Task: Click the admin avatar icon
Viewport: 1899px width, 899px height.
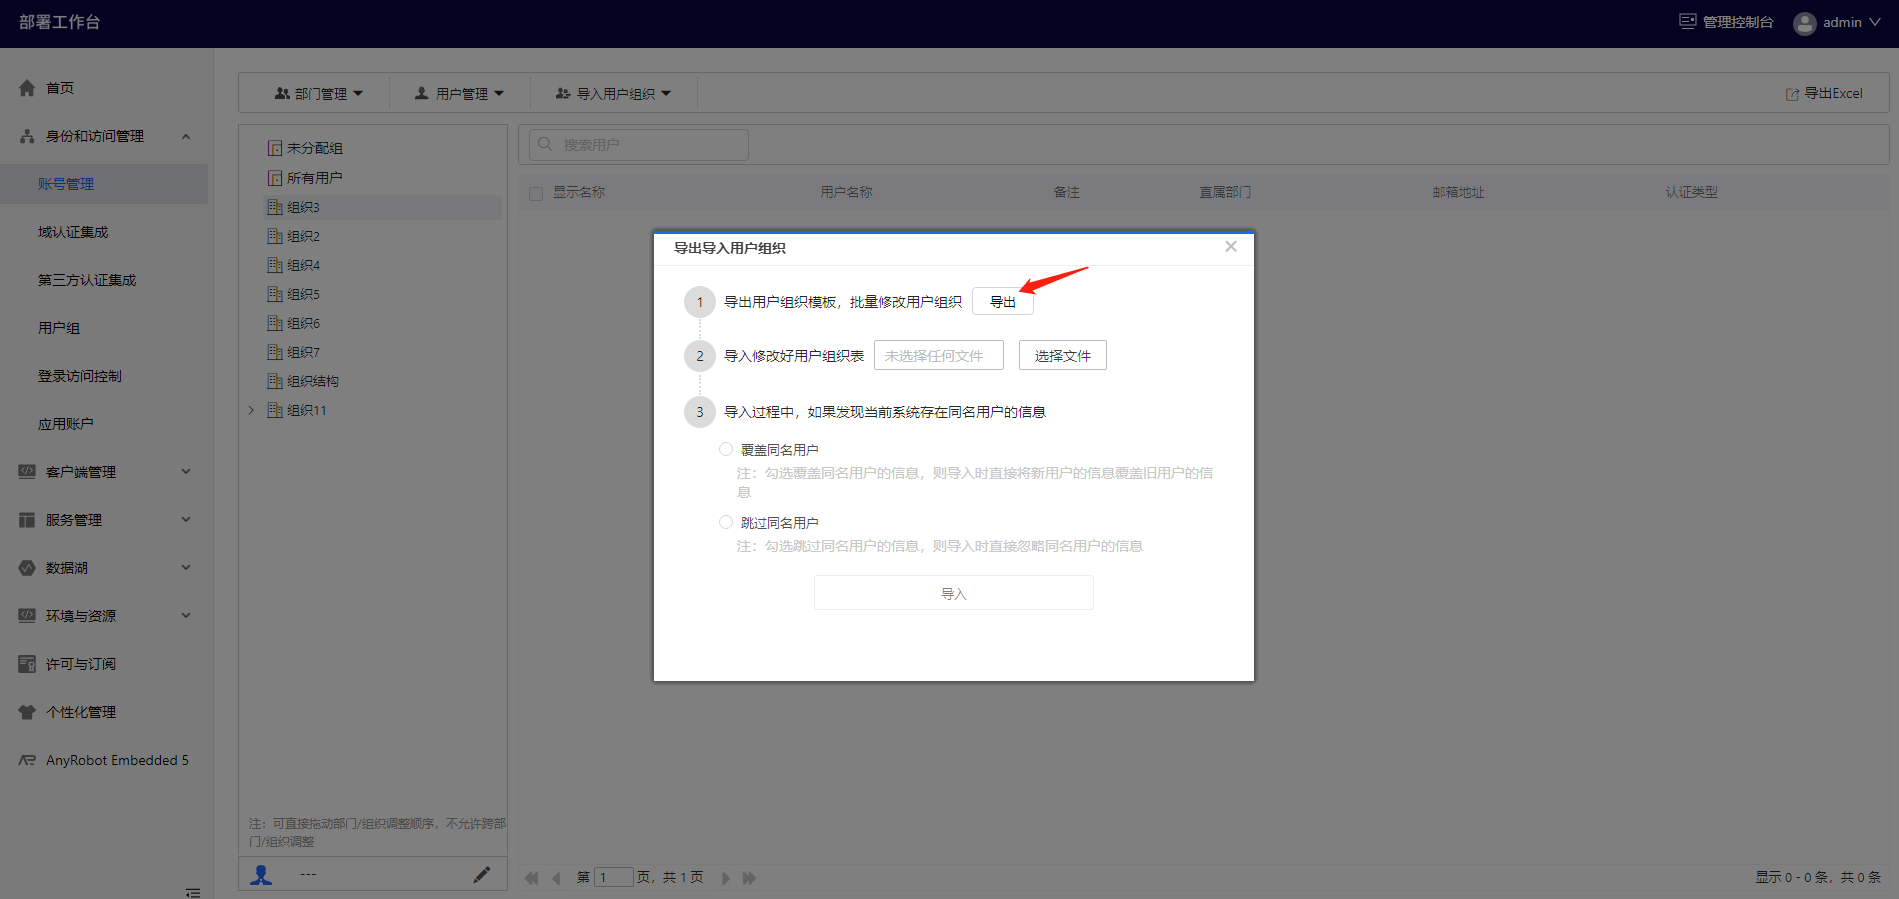Action: pyautogui.click(x=1804, y=23)
